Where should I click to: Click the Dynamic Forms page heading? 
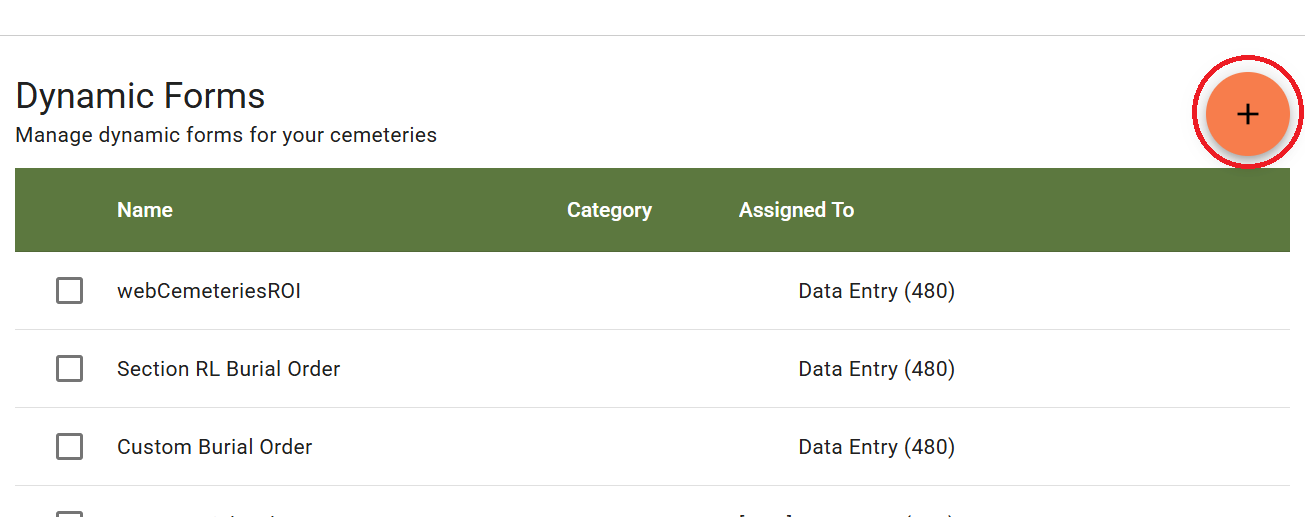tap(141, 96)
